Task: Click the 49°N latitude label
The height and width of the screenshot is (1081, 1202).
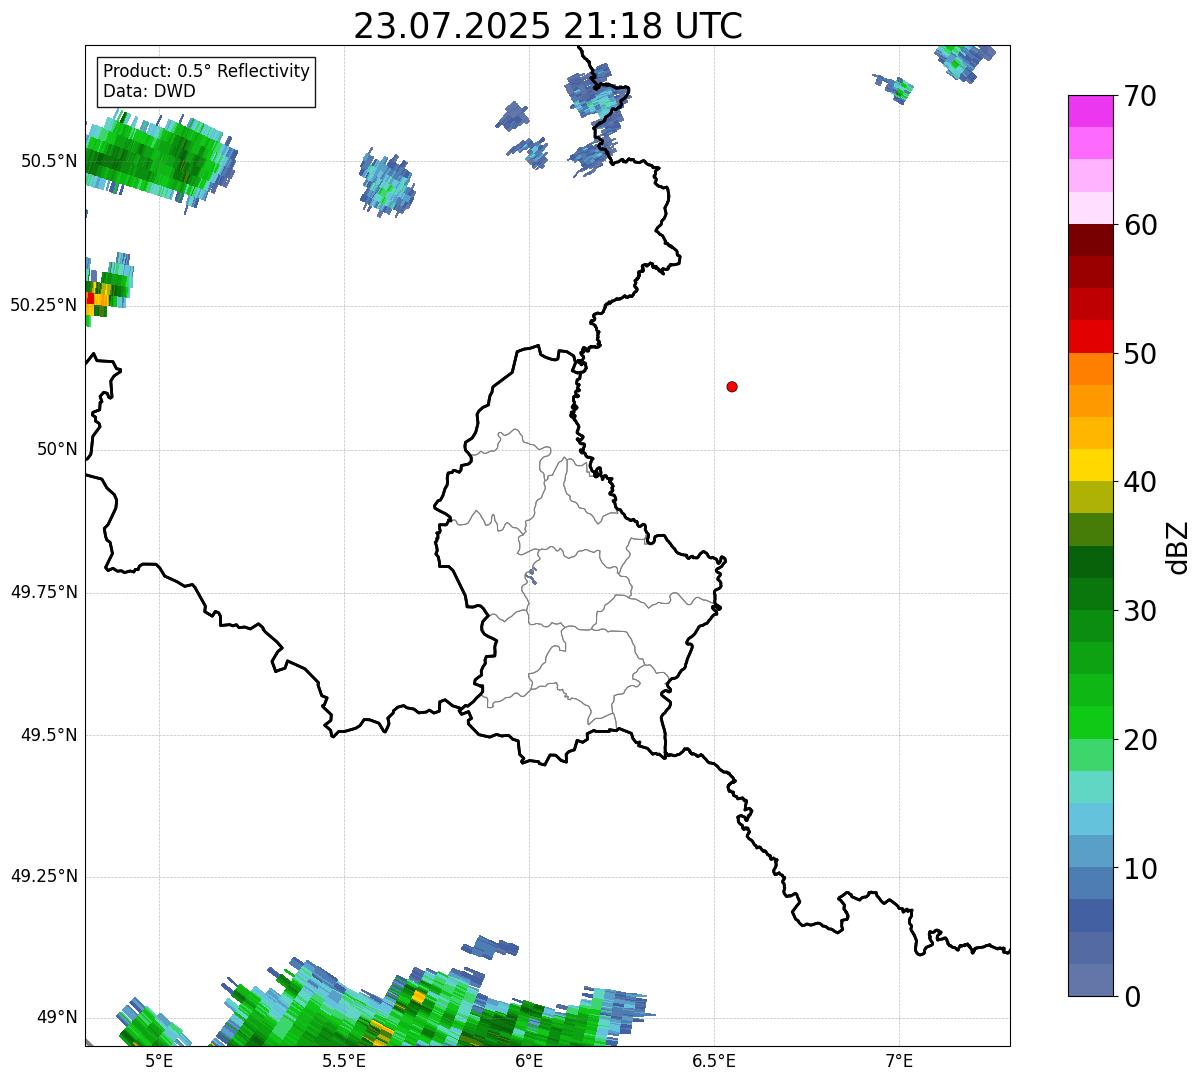Action: pos(57,1018)
